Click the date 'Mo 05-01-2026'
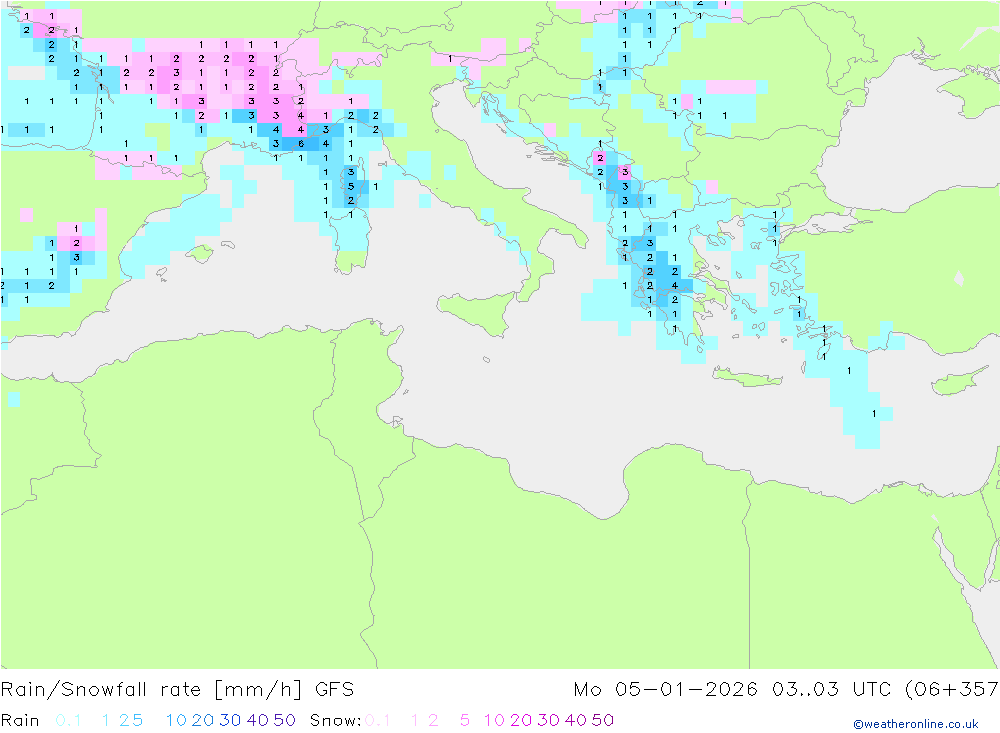The image size is (1000, 733). 665,690
